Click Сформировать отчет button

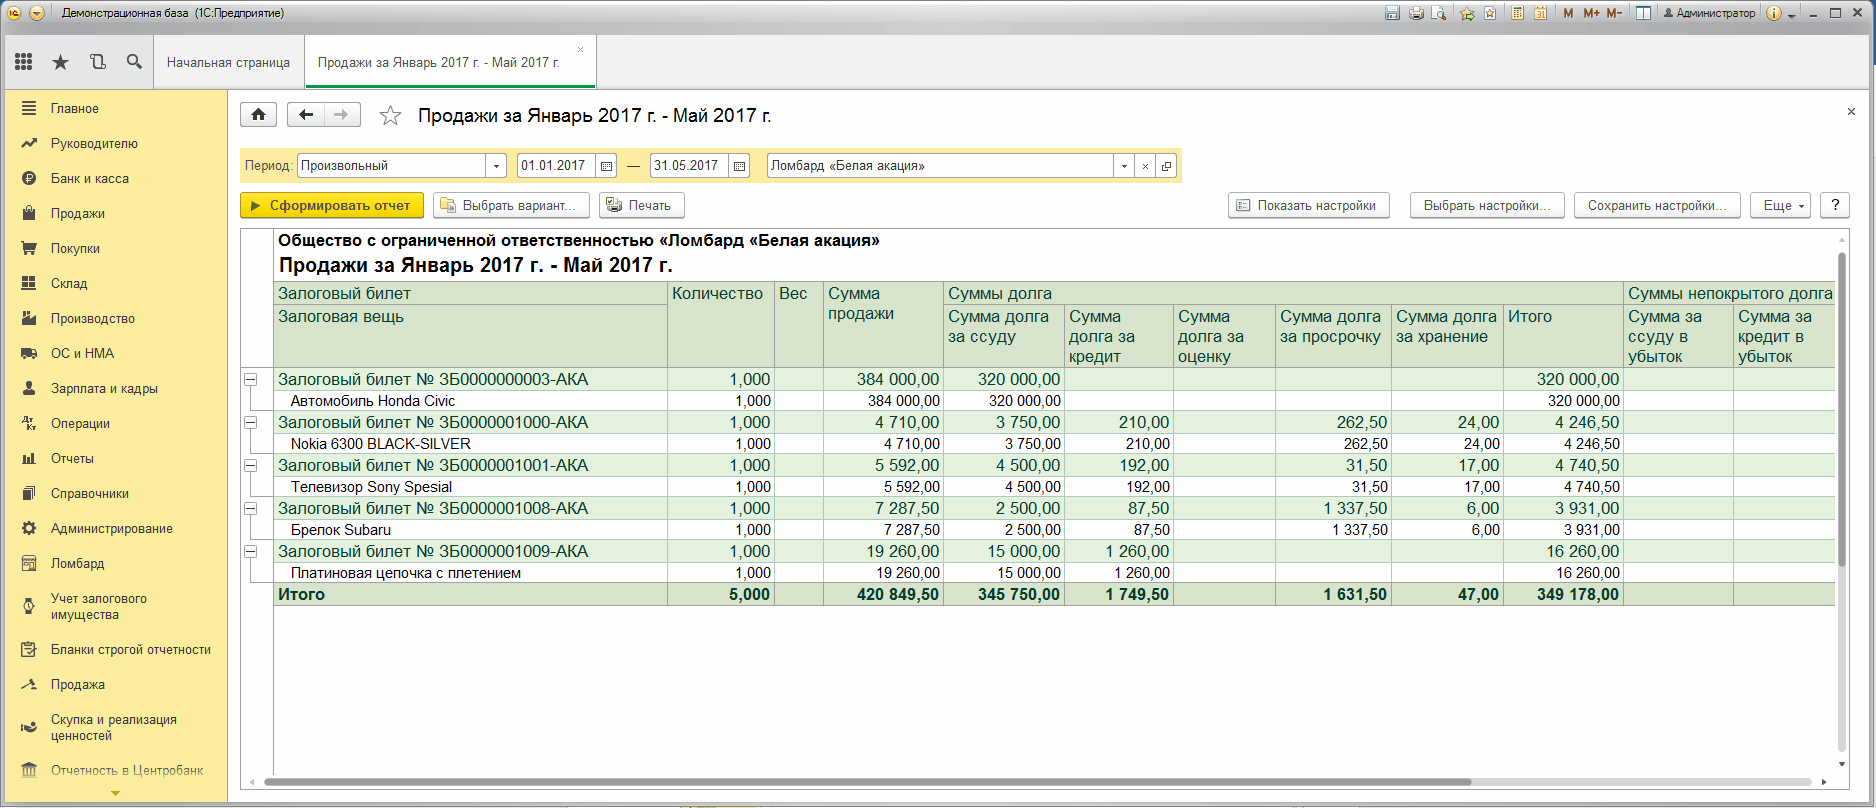(x=332, y=205)
